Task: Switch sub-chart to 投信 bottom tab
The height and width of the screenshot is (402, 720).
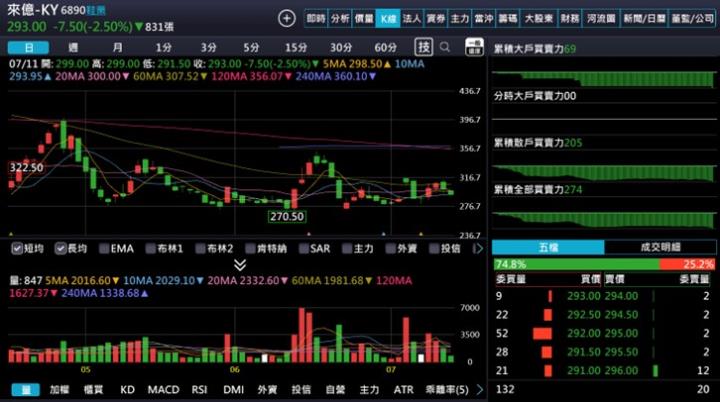Action: tap(301, 390)
